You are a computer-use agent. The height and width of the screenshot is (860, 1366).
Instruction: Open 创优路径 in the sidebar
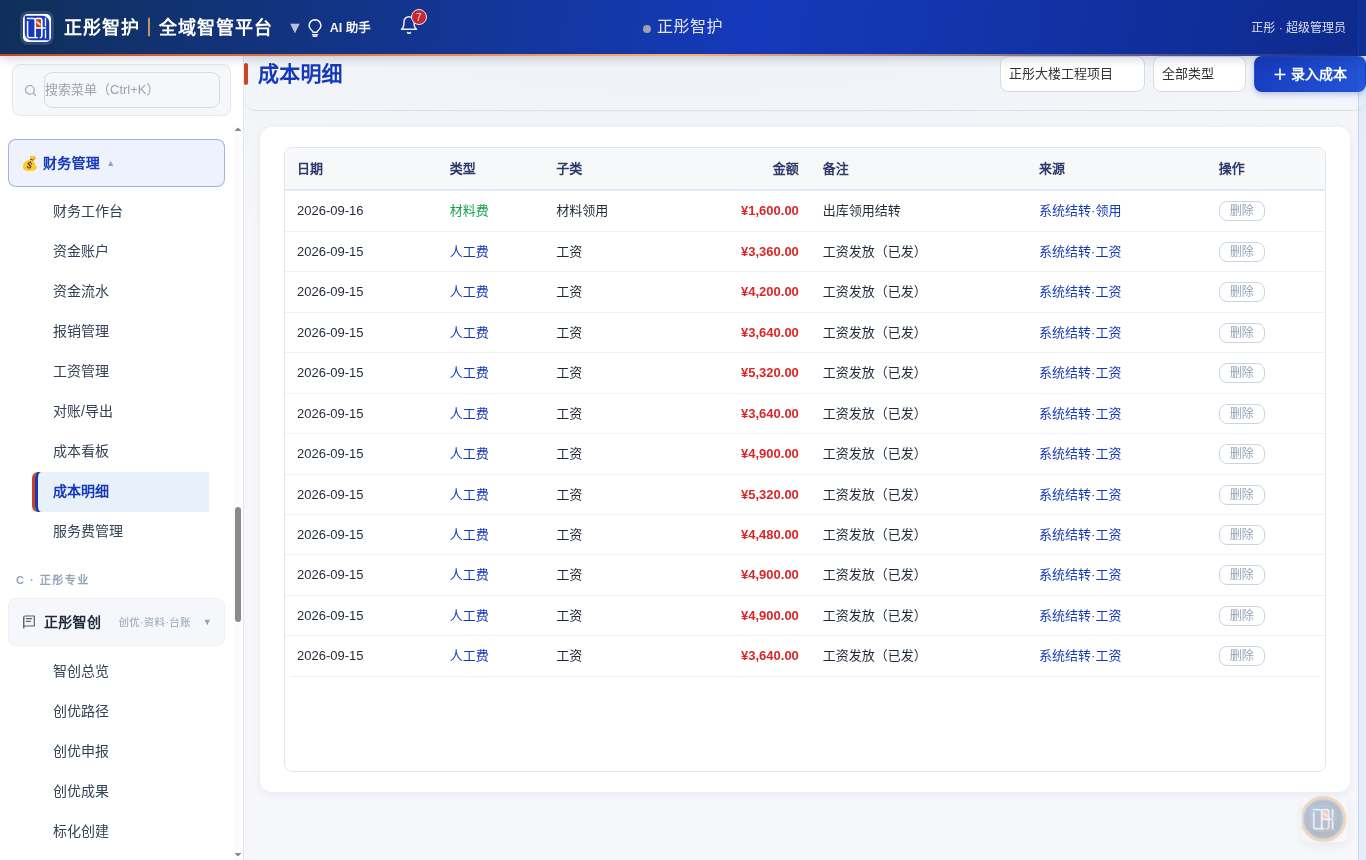81,711
